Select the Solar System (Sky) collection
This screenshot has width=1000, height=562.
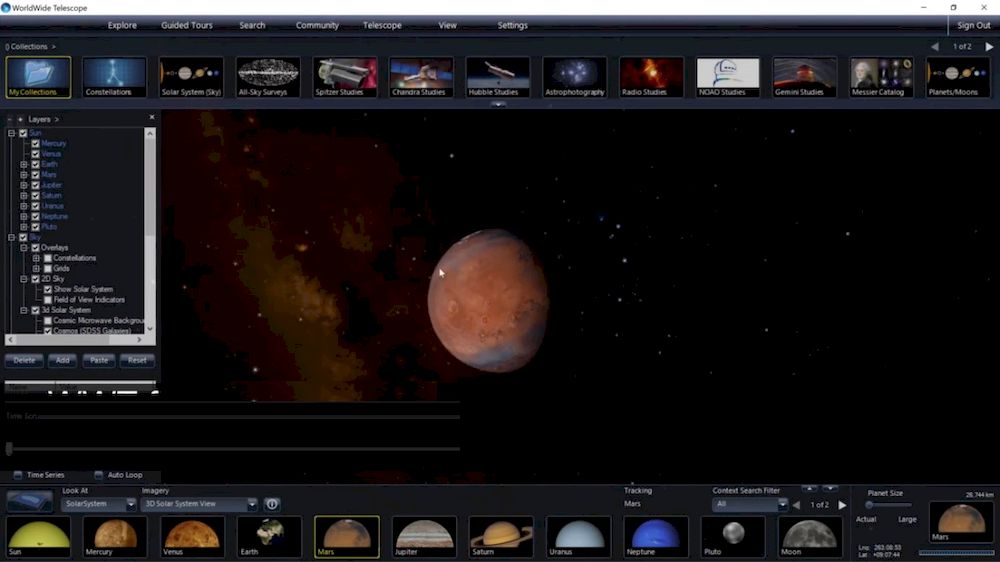coord(191,77)
